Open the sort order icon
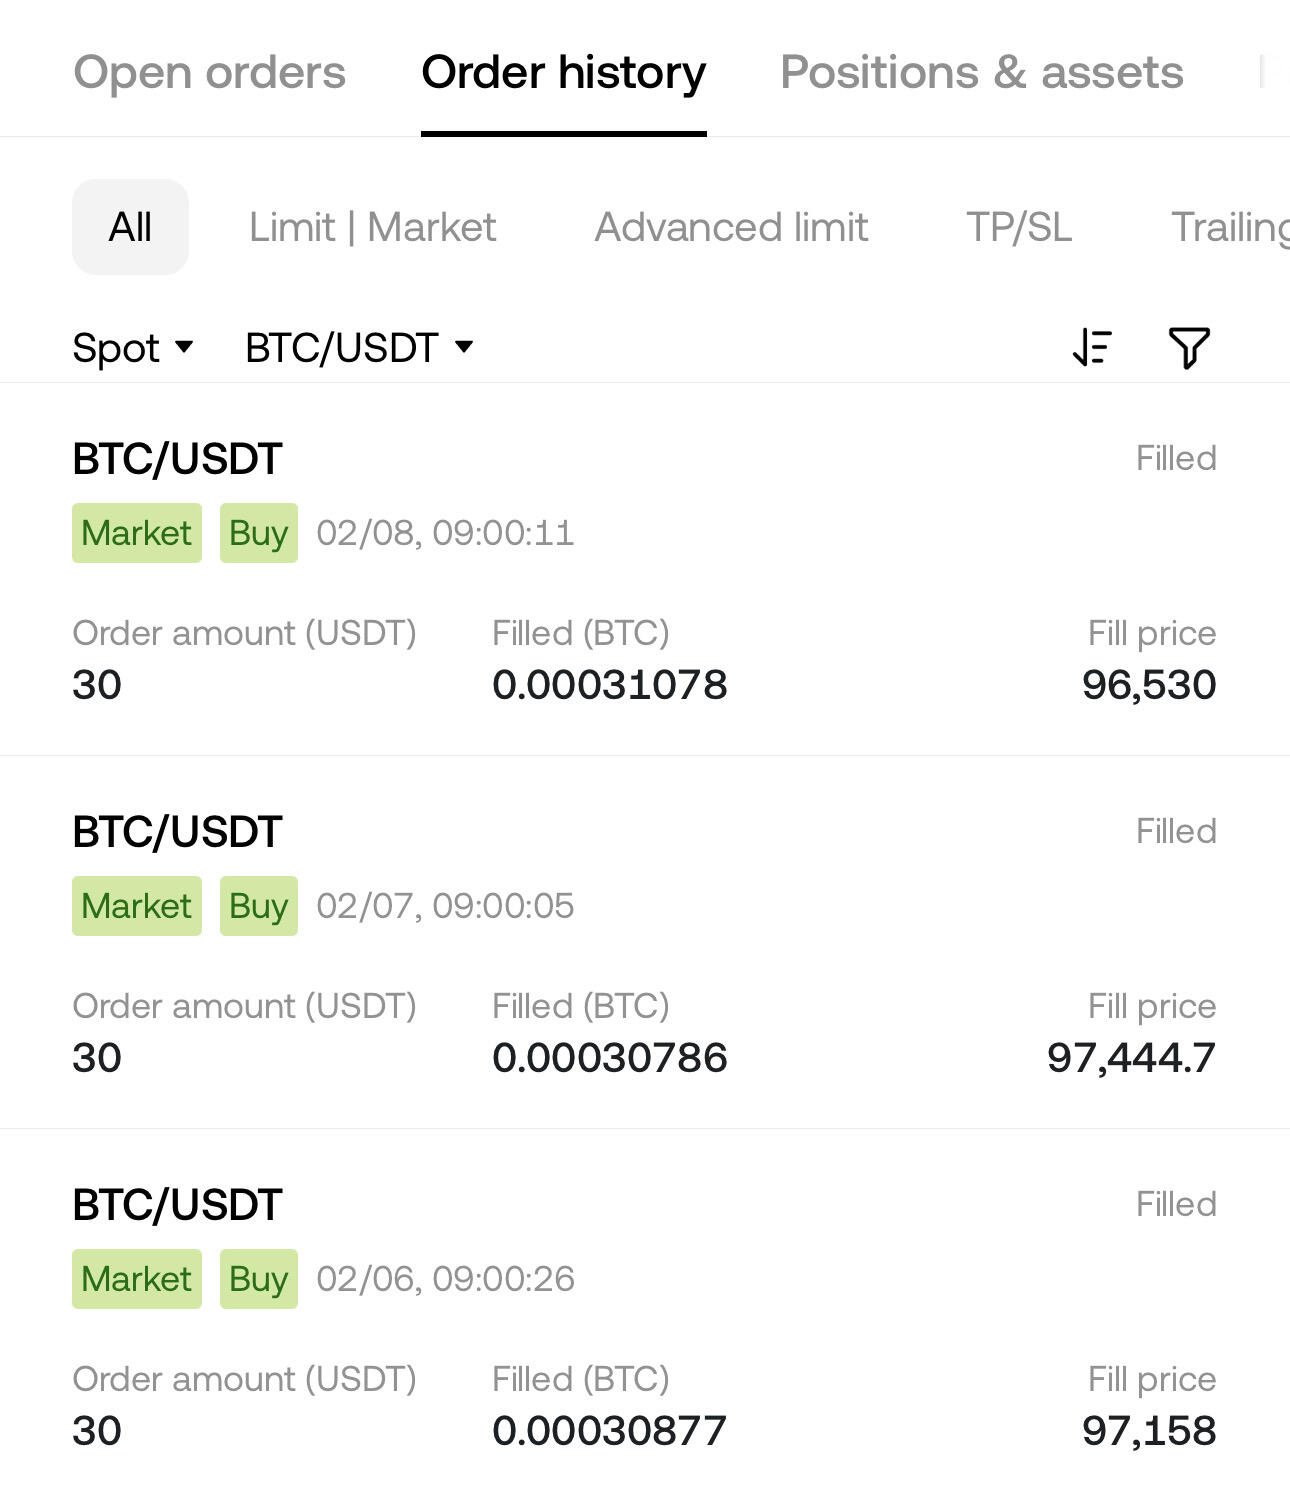The image size is (1290, 1494). 1092,348
